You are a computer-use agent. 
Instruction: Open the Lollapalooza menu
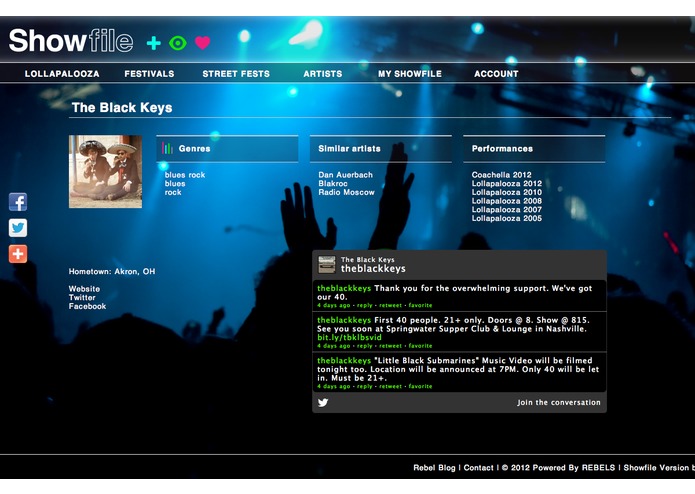62,74
